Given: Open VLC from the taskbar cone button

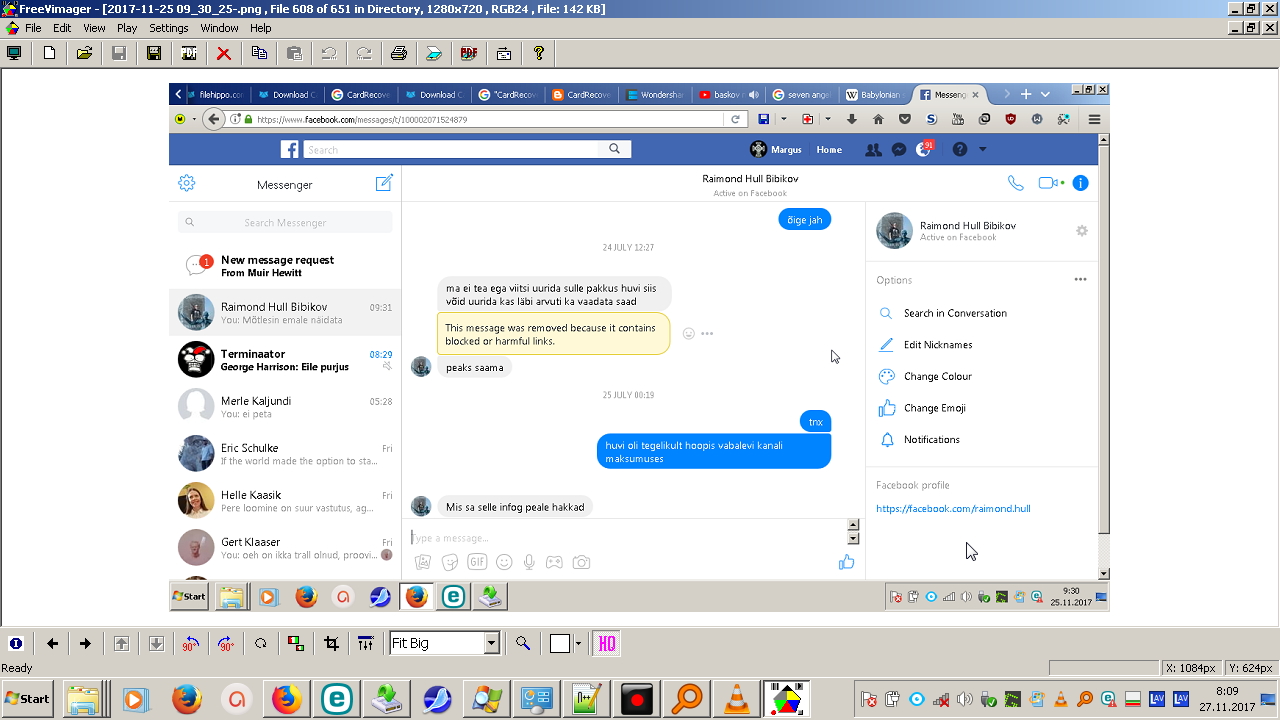Looking at the screenshot, I should [737, 699].
